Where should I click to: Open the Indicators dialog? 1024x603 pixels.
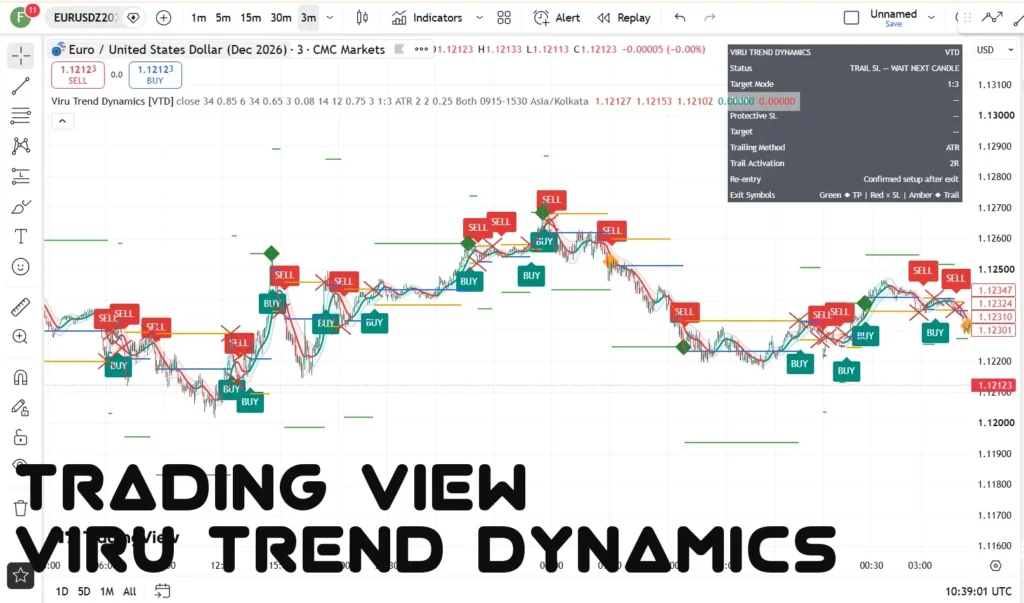(x=427, y=18)
